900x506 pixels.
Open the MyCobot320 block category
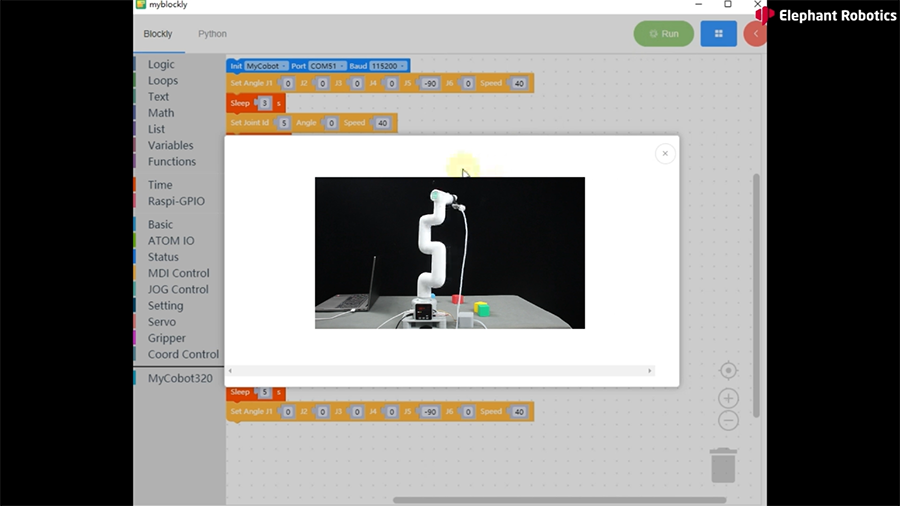point(180,378)
